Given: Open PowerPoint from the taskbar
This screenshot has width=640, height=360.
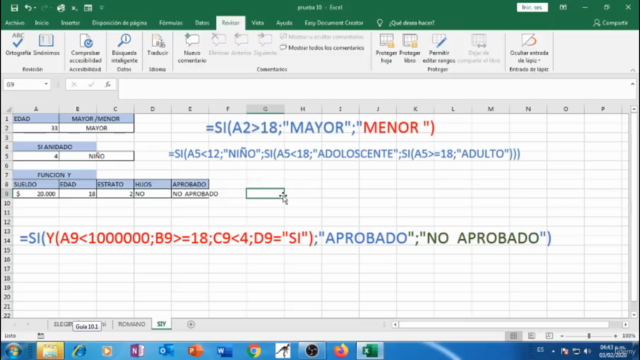Looking at the screenshot, I should point(196,351).
